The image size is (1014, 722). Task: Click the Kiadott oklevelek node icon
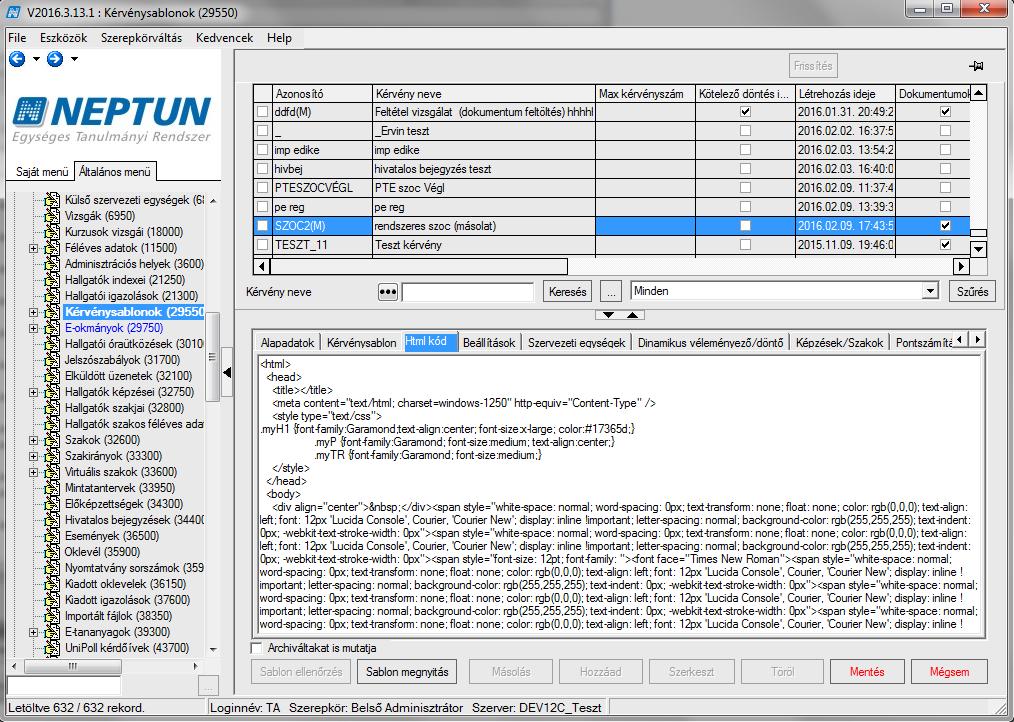coord(52,584)
